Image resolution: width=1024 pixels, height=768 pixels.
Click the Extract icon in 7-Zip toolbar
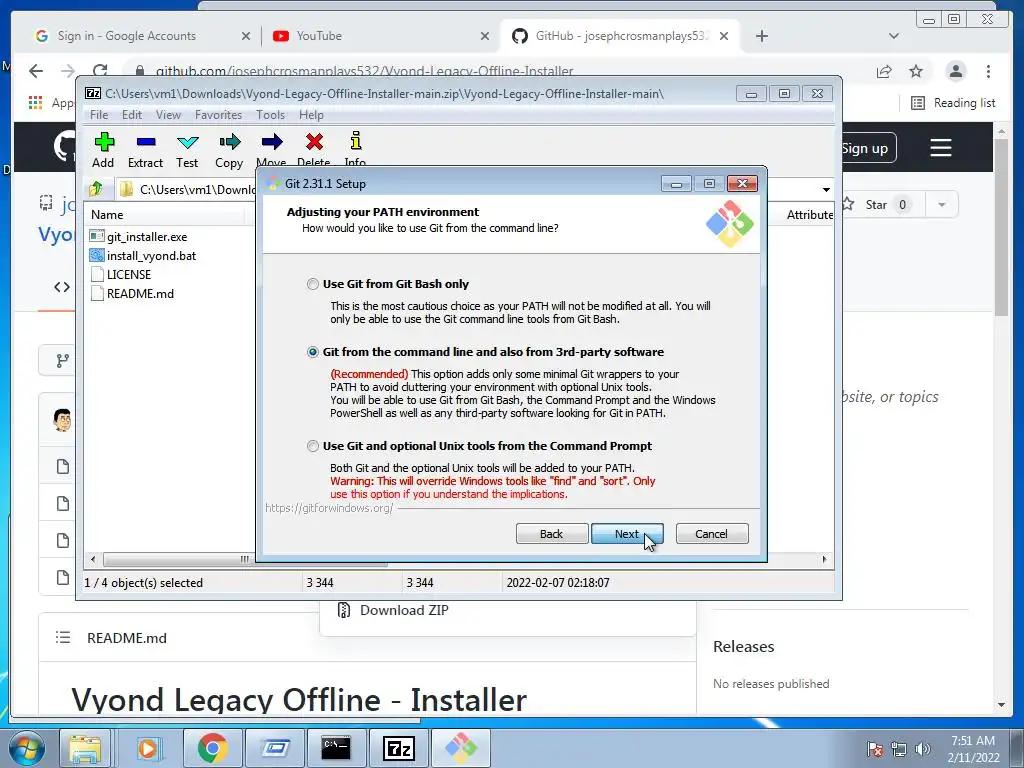146,142
